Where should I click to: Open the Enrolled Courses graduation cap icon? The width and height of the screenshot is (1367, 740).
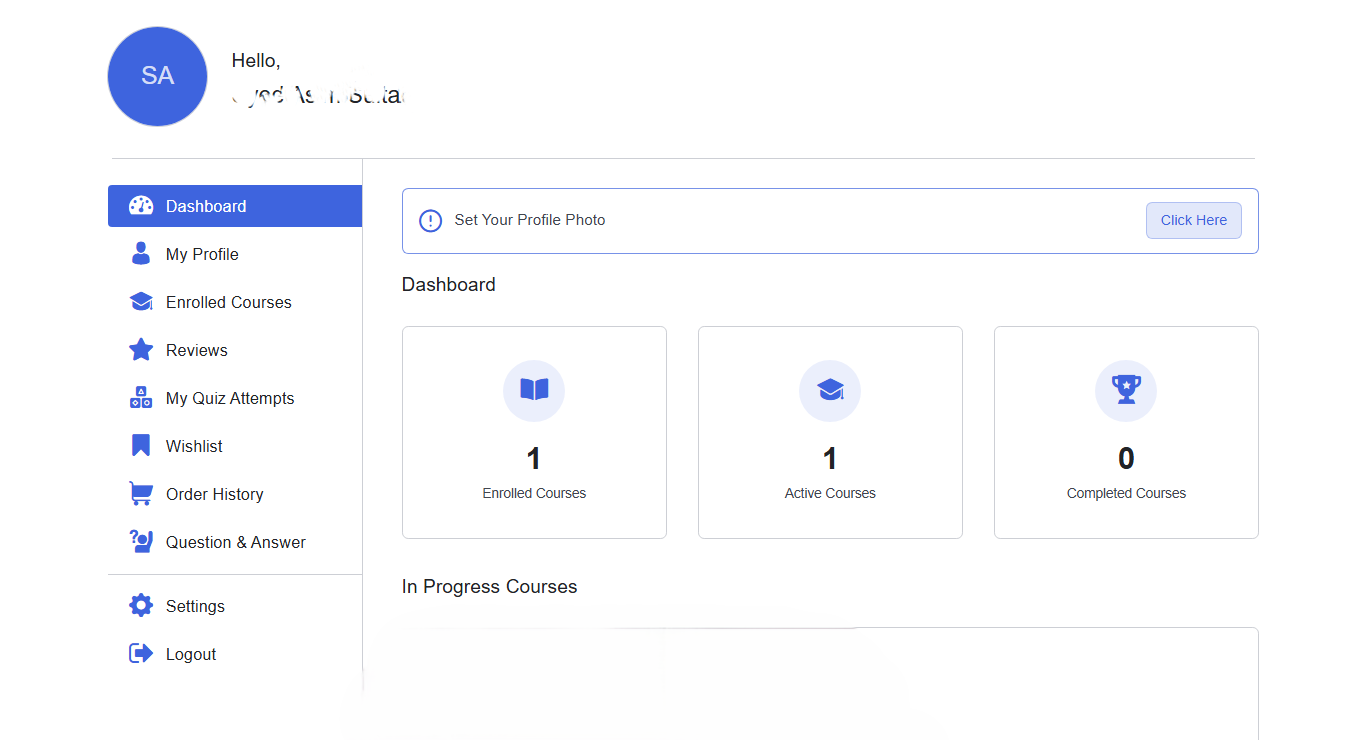click(x=139, y=301)
